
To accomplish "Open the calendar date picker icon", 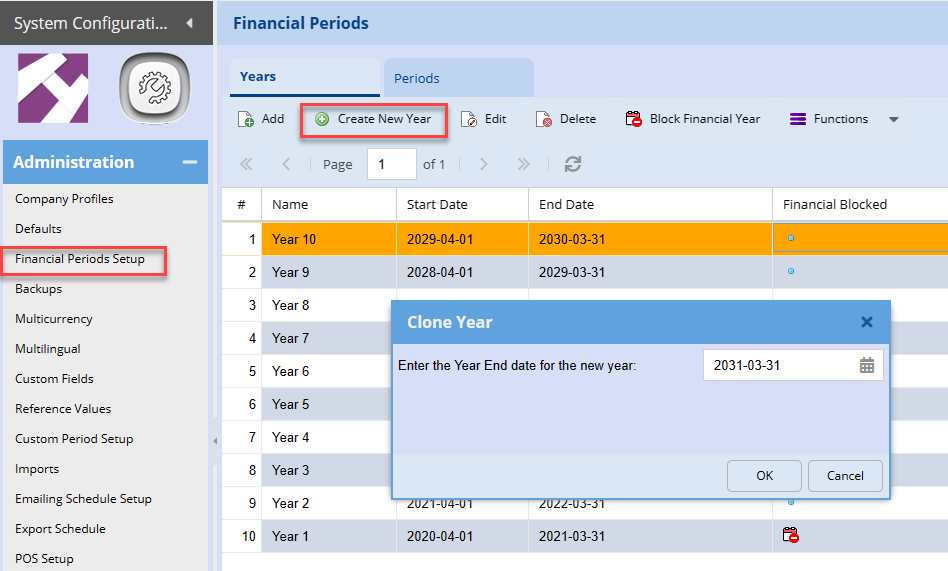I will click(x=867, y=366).
